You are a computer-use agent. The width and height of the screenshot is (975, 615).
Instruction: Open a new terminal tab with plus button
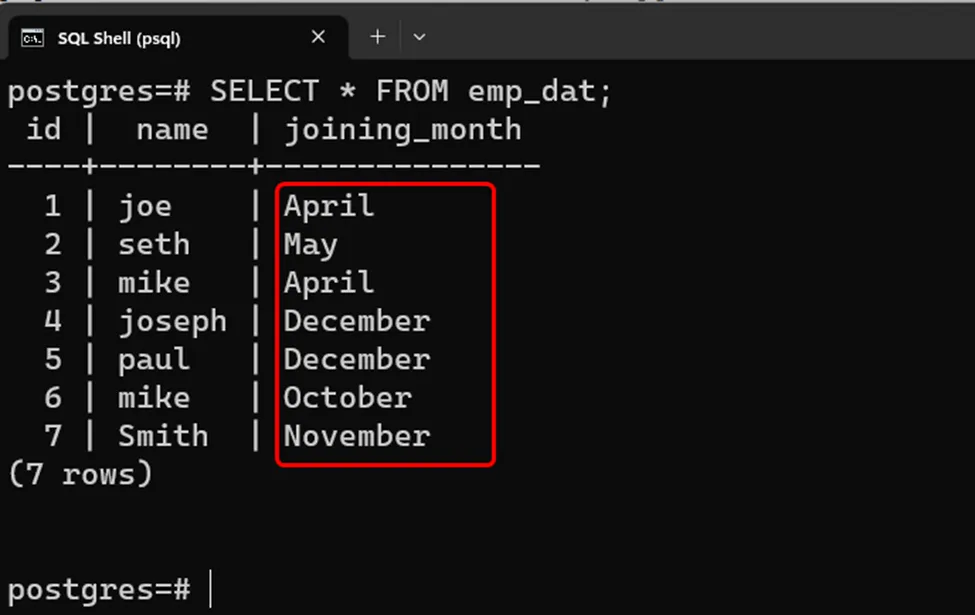click(377, 37)
